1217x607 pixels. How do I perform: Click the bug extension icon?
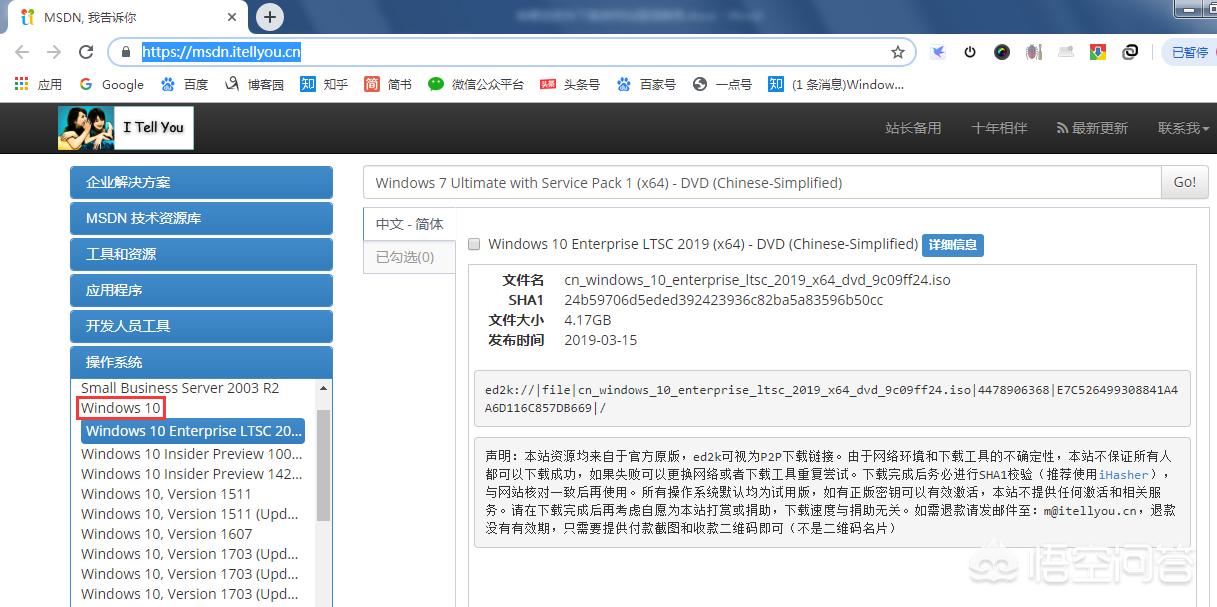pos(1033,52)
